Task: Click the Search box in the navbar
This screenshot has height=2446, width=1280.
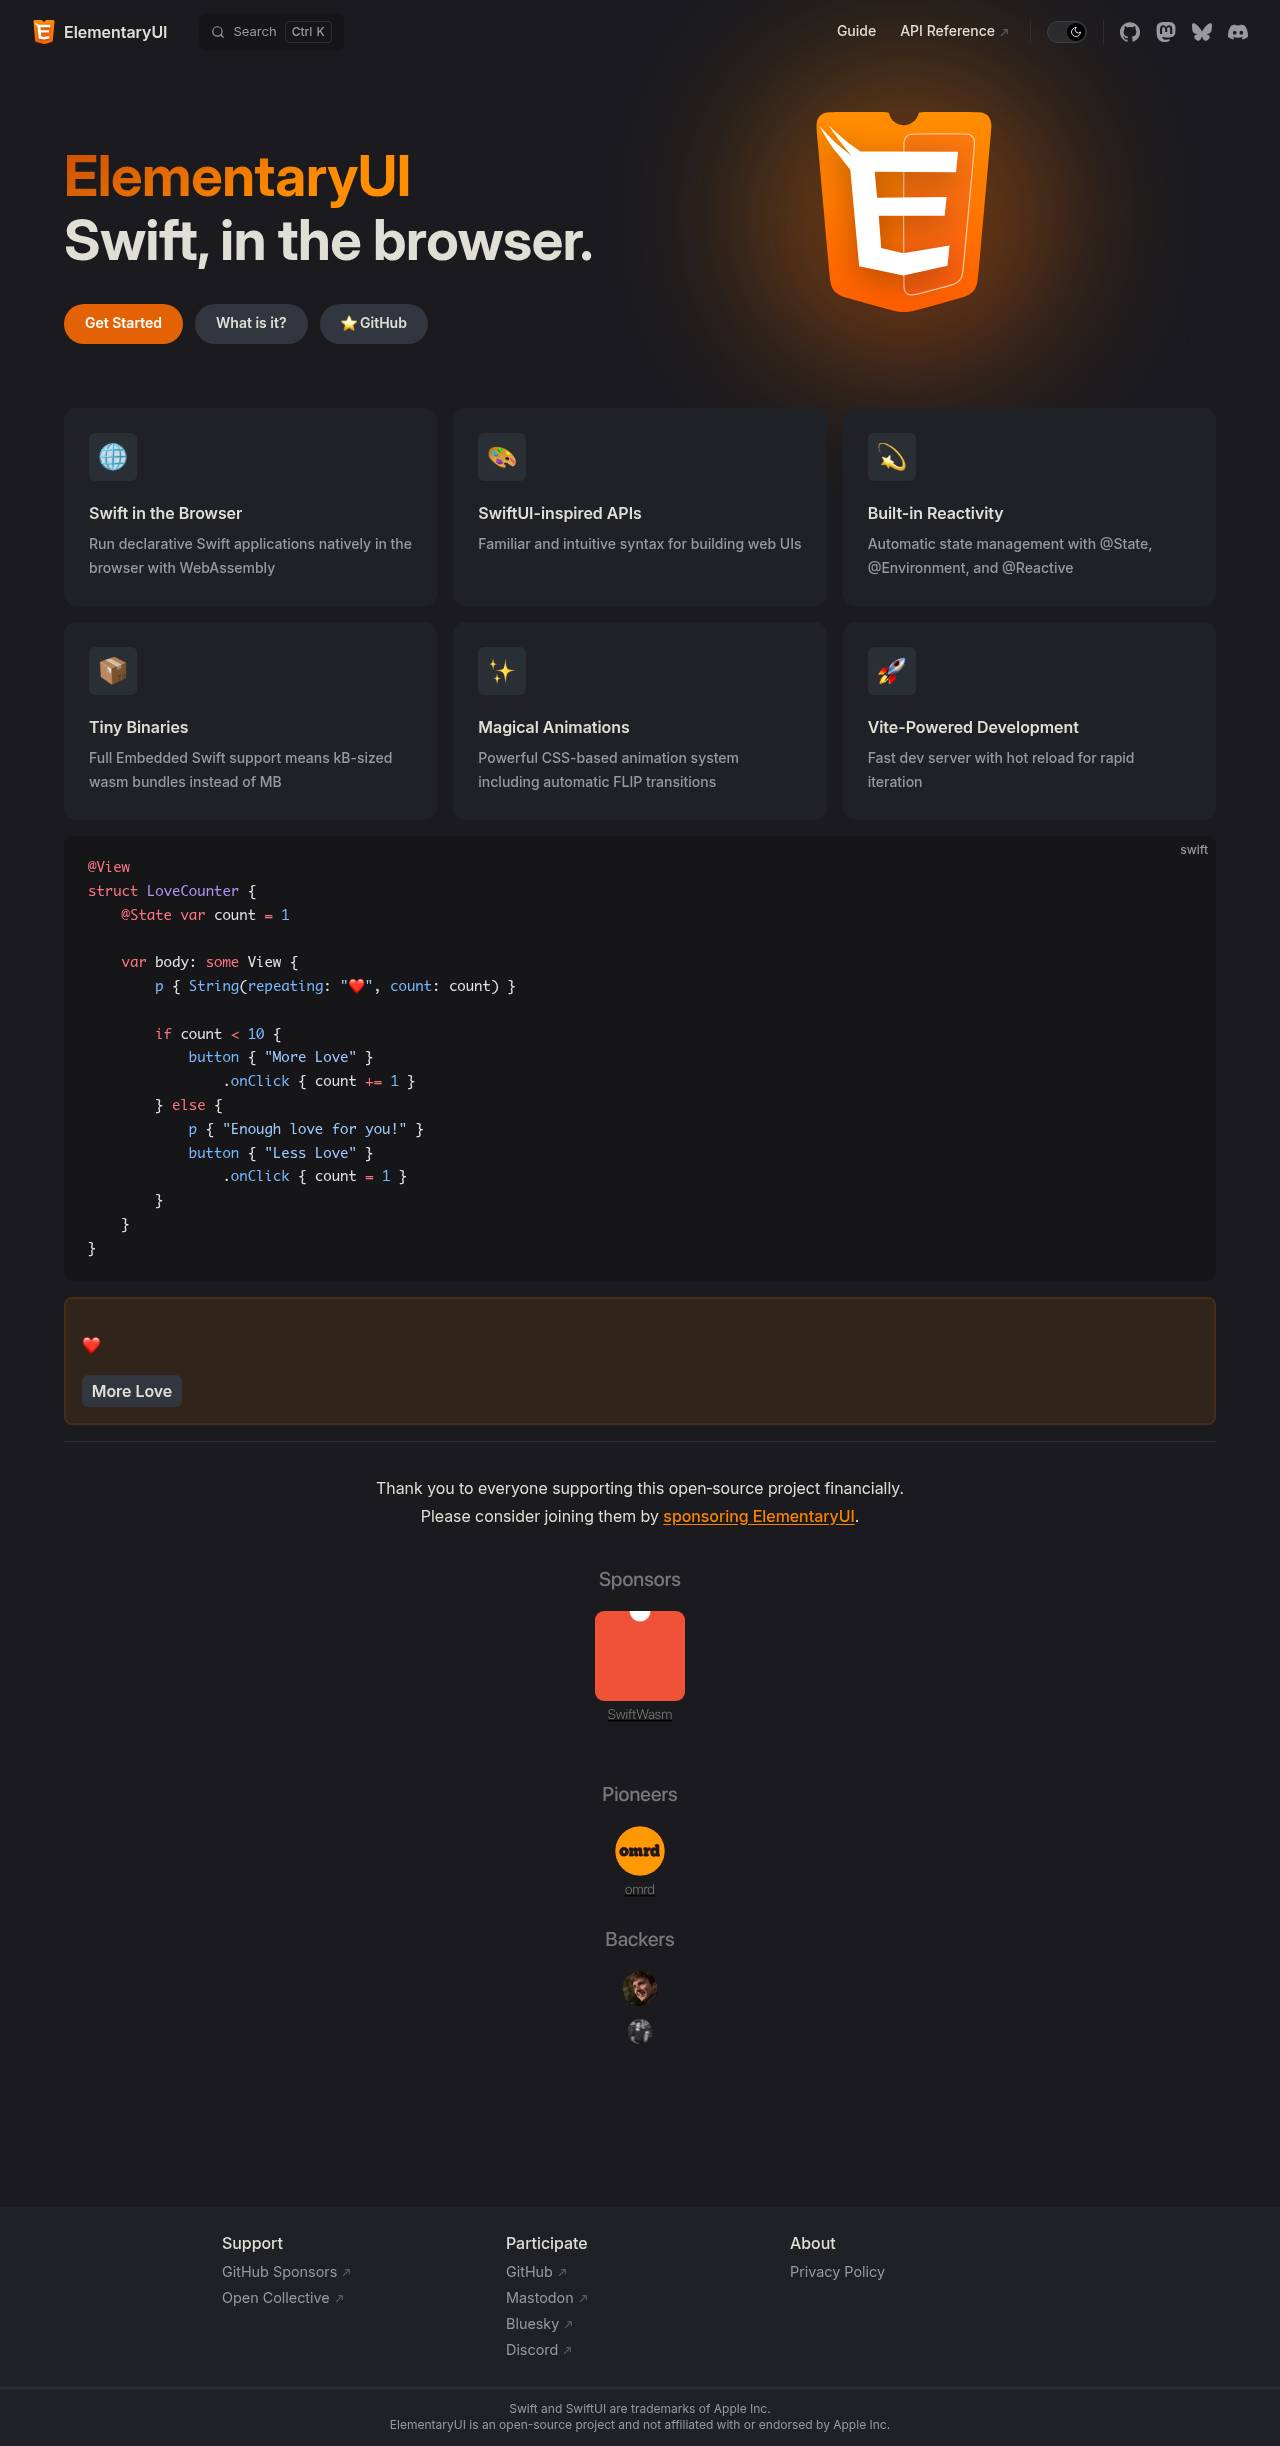Action: click(x=271, y=32)
